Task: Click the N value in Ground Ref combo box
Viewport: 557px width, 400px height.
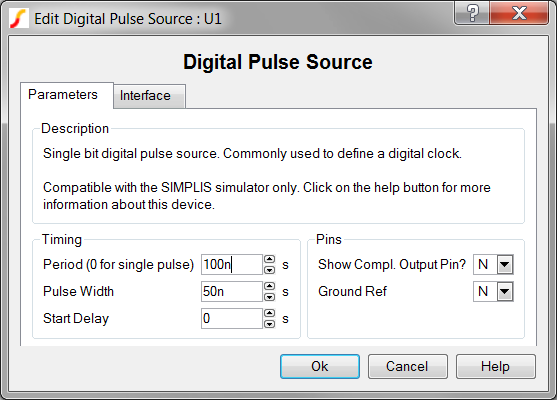Action: point(485,292)
